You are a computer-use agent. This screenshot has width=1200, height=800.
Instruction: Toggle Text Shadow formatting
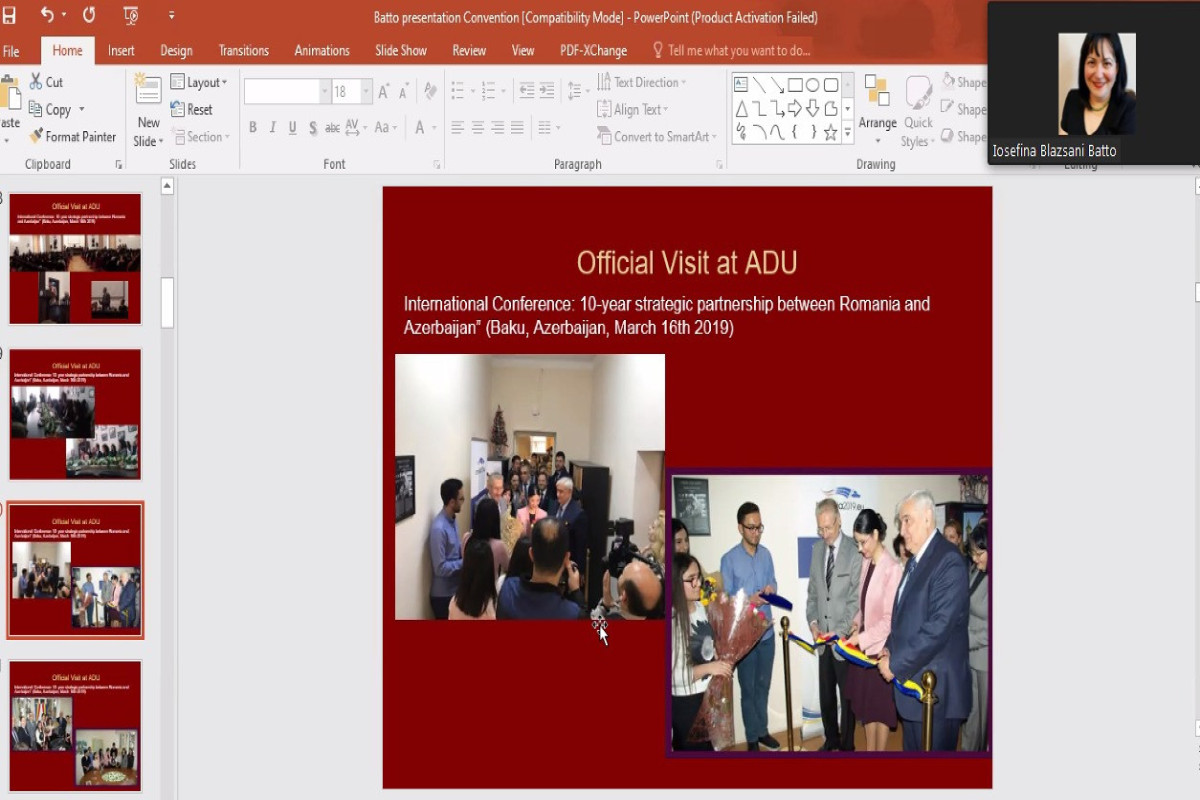click(313, 127)
